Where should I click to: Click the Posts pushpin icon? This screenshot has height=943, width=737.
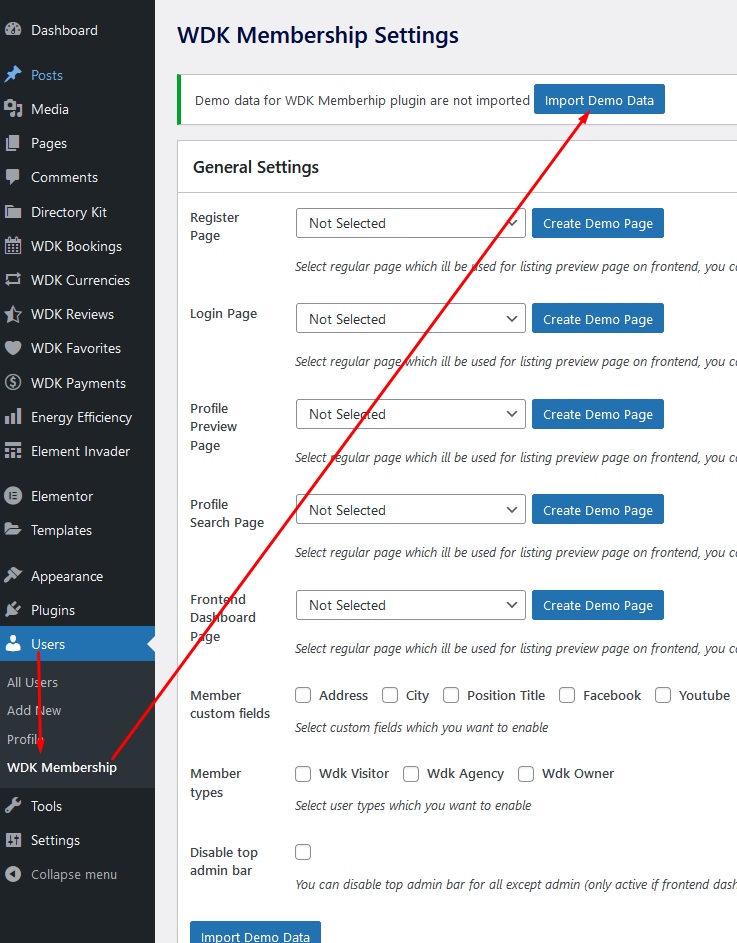tap(13, 75)
